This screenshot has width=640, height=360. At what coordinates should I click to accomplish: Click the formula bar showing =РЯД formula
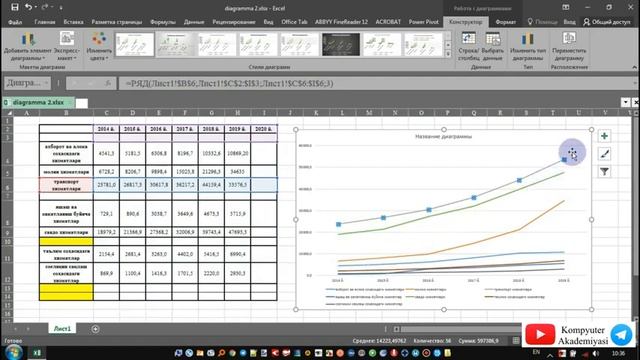tap(376, 83)
